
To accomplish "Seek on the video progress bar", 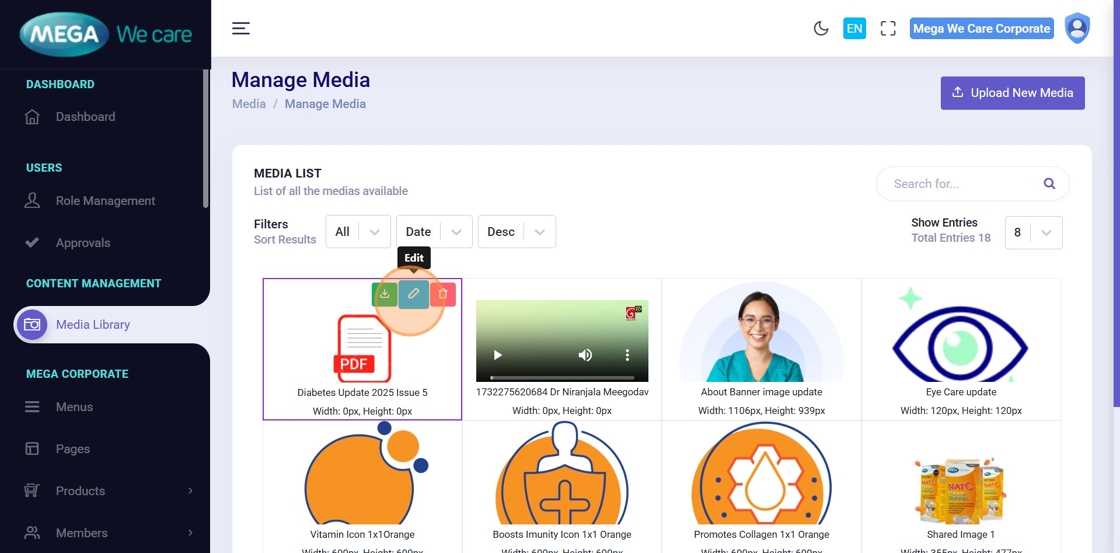I will [562, 376].
